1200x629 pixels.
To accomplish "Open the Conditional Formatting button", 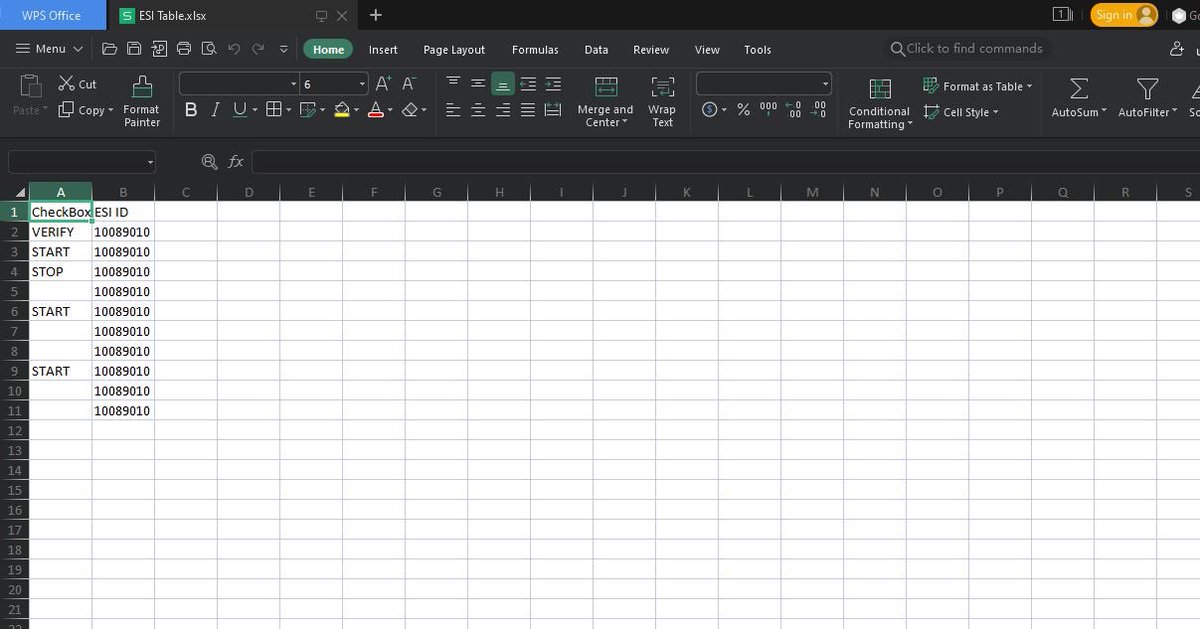I will click(879, 103).
